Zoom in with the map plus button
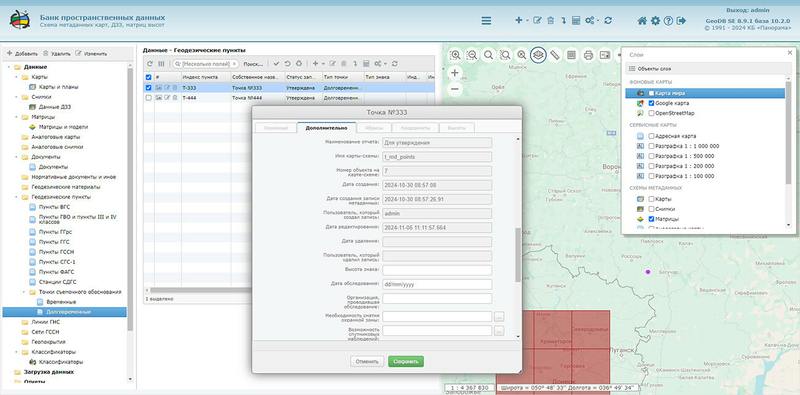The height and width of the screenshot is (395, 800). coord(455,72)
